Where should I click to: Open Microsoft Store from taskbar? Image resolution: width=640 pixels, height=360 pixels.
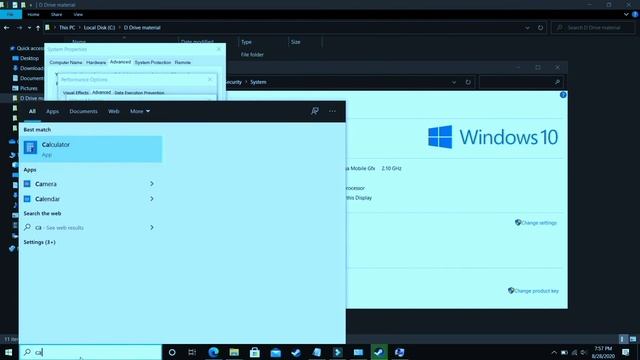[255, 352]
